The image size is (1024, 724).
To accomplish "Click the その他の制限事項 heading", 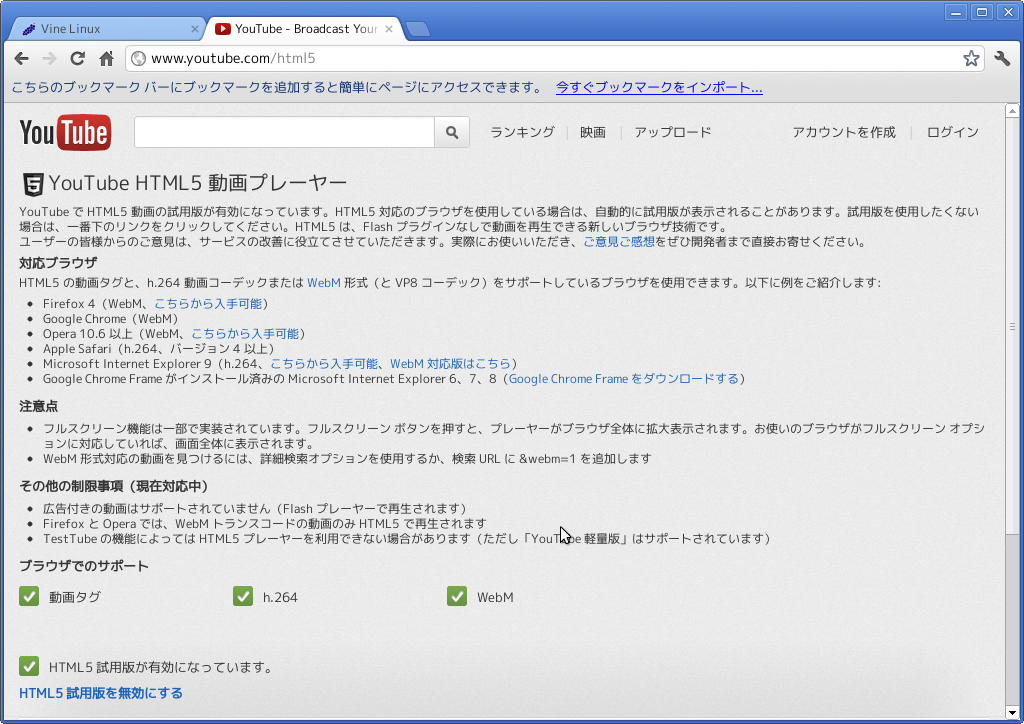I will (114, 486).
